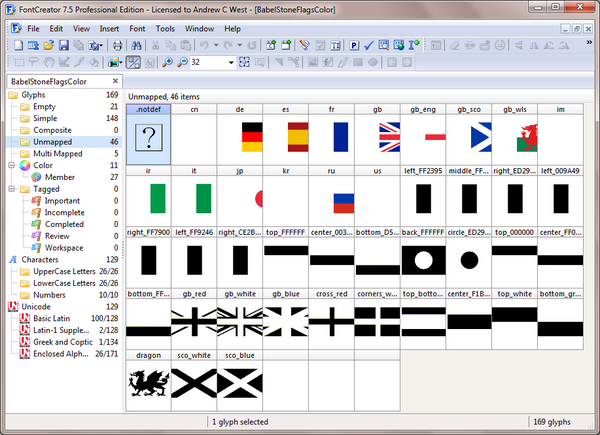Select the gb_wls Welsh flag glyph
This screenshot has height=435, width=600.
(x=515, y=134)
